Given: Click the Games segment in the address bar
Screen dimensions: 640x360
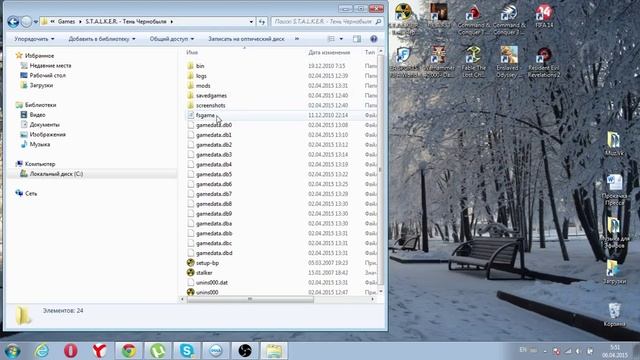Looking at the screenshot, I should 66,22.
